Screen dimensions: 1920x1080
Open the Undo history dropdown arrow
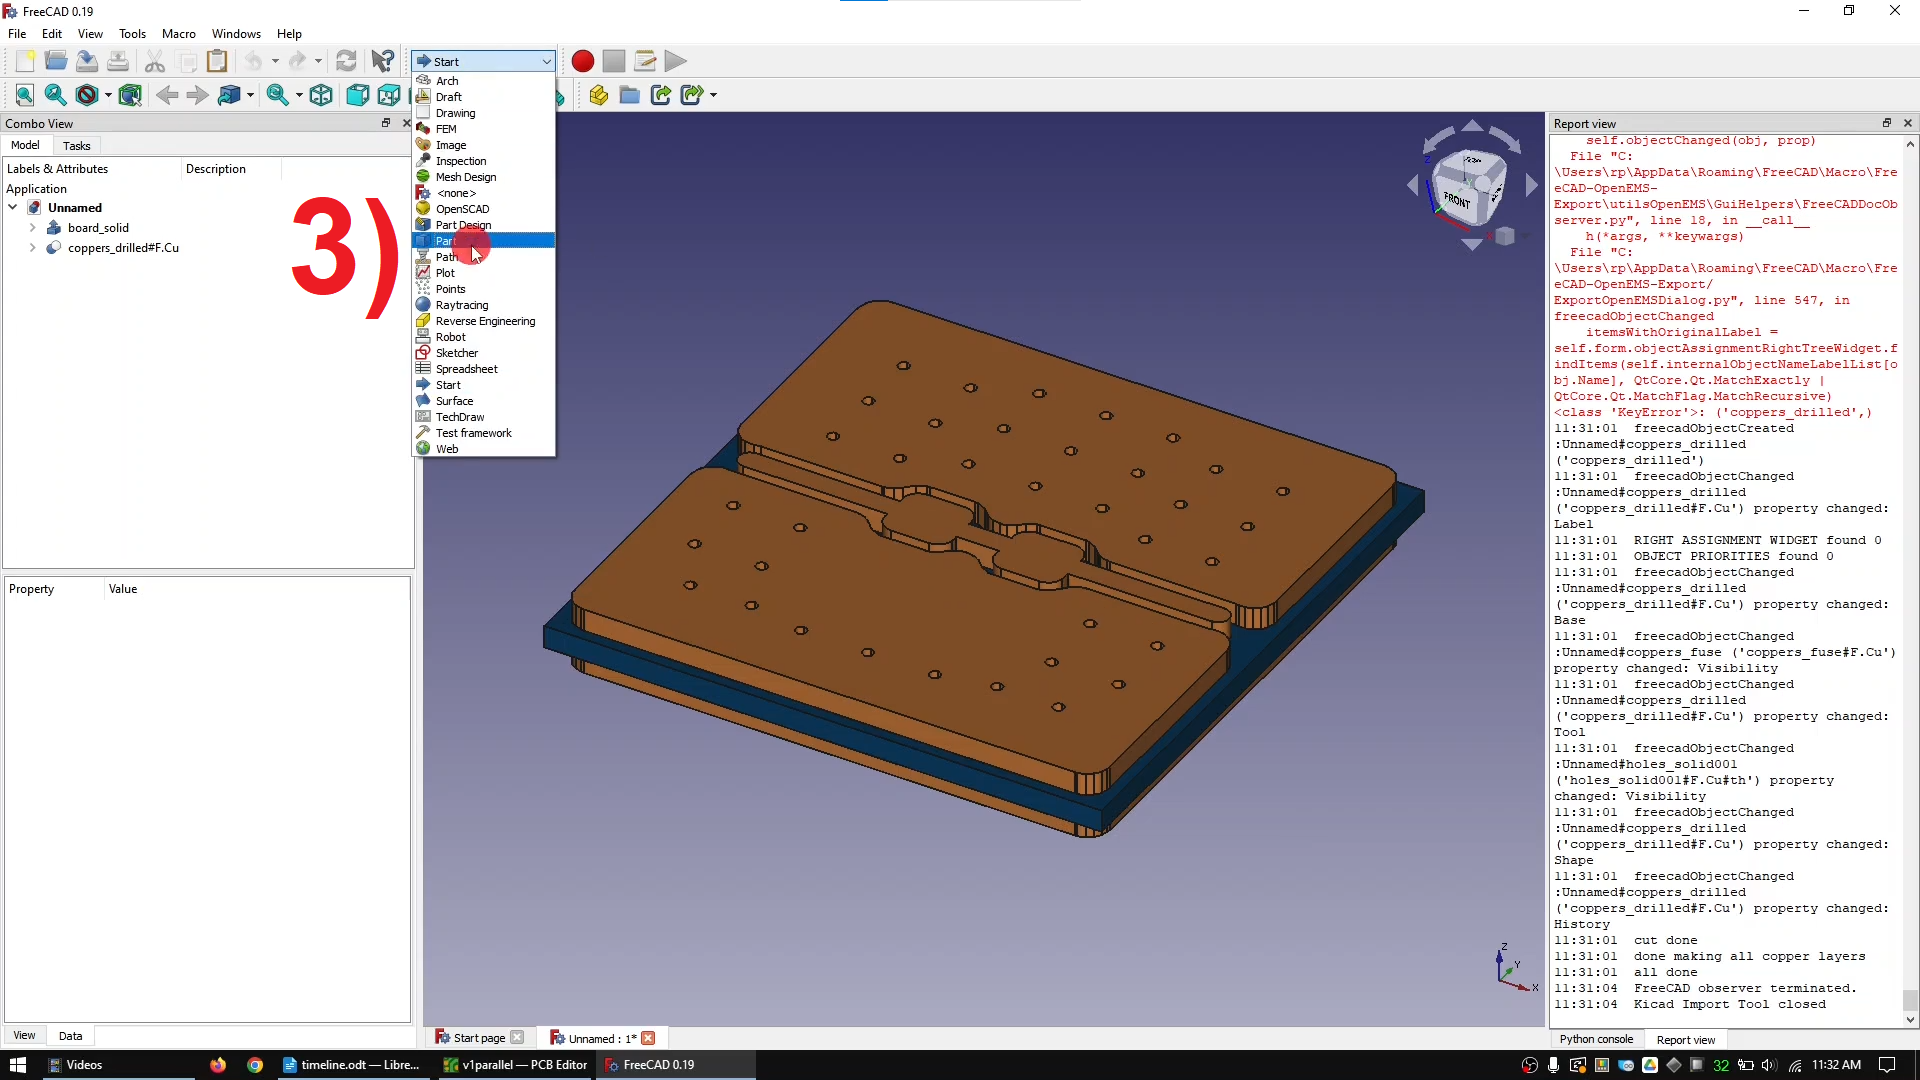coord(275,61)
